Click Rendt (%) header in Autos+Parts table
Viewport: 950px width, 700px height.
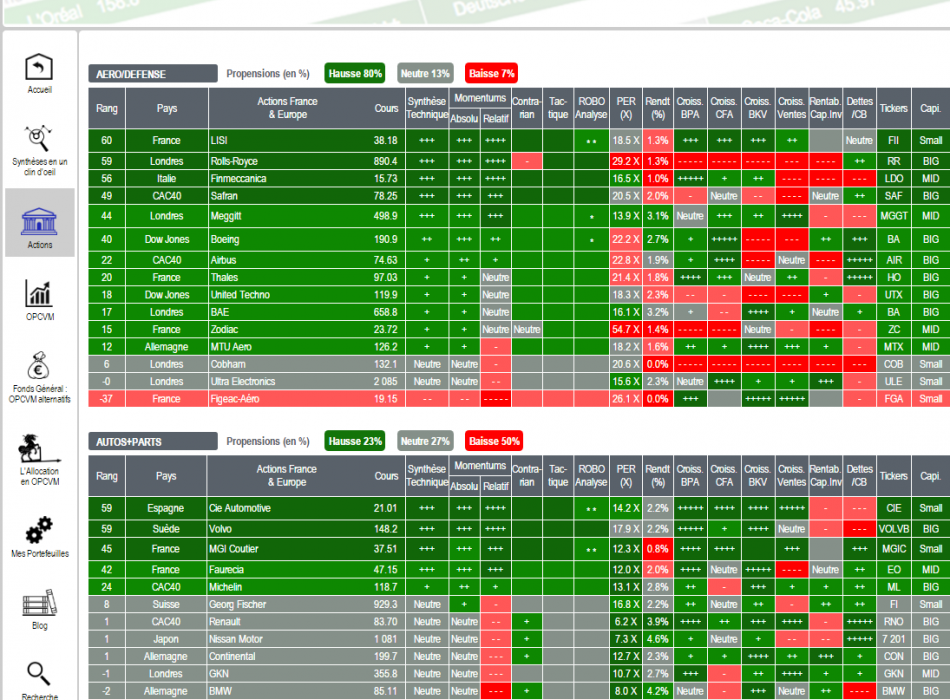[657, 476]
